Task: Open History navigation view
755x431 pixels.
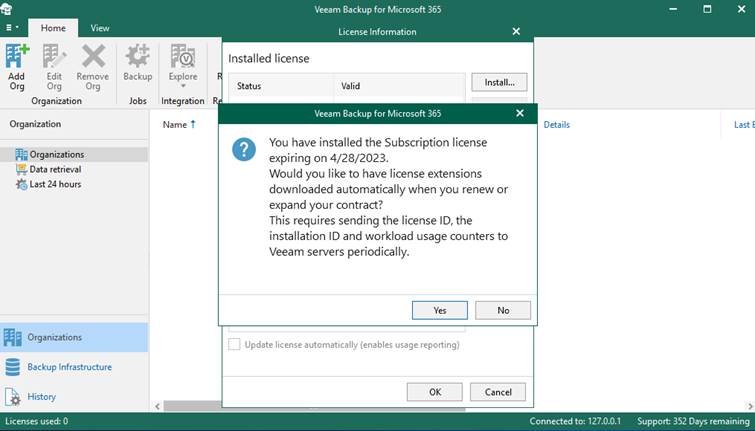Action: (74, 397)
